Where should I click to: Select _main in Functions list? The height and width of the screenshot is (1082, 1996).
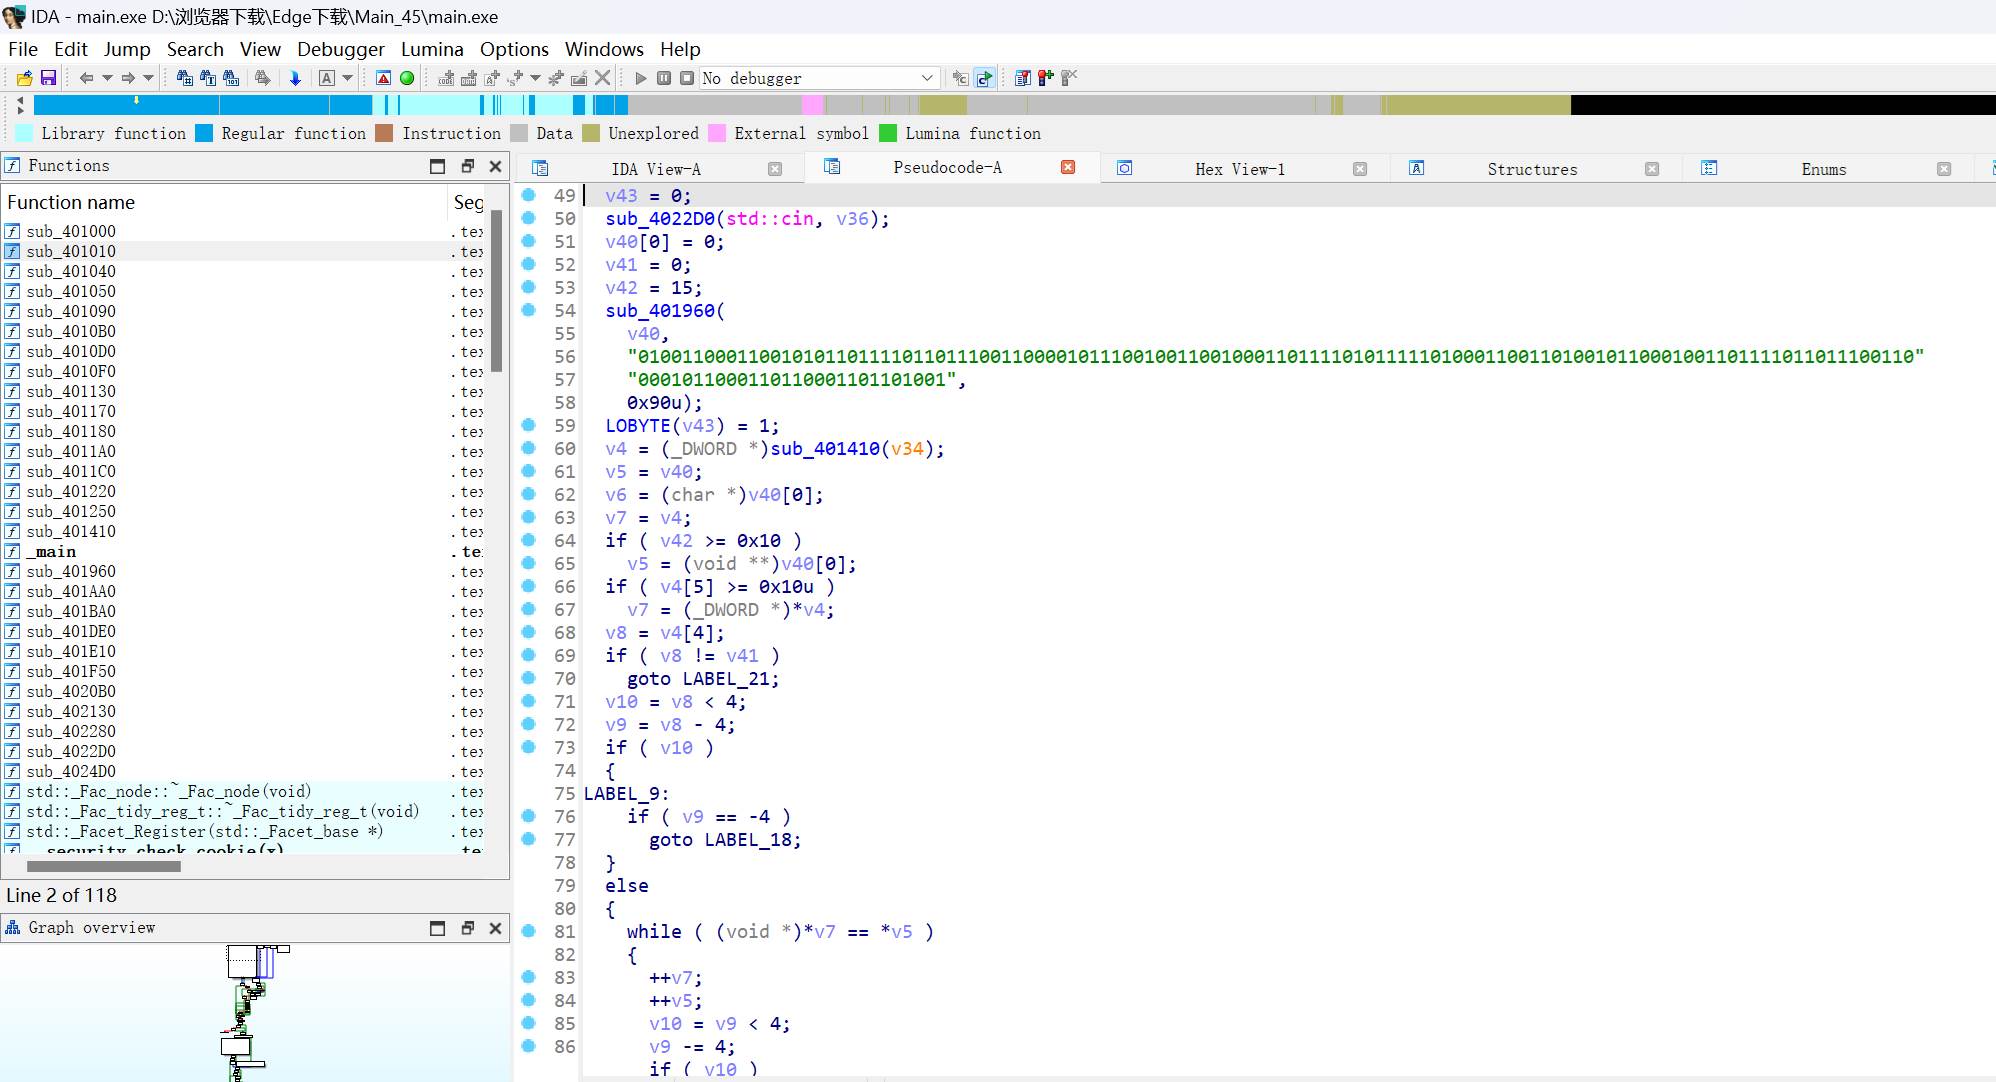click(x=51, y=552)
